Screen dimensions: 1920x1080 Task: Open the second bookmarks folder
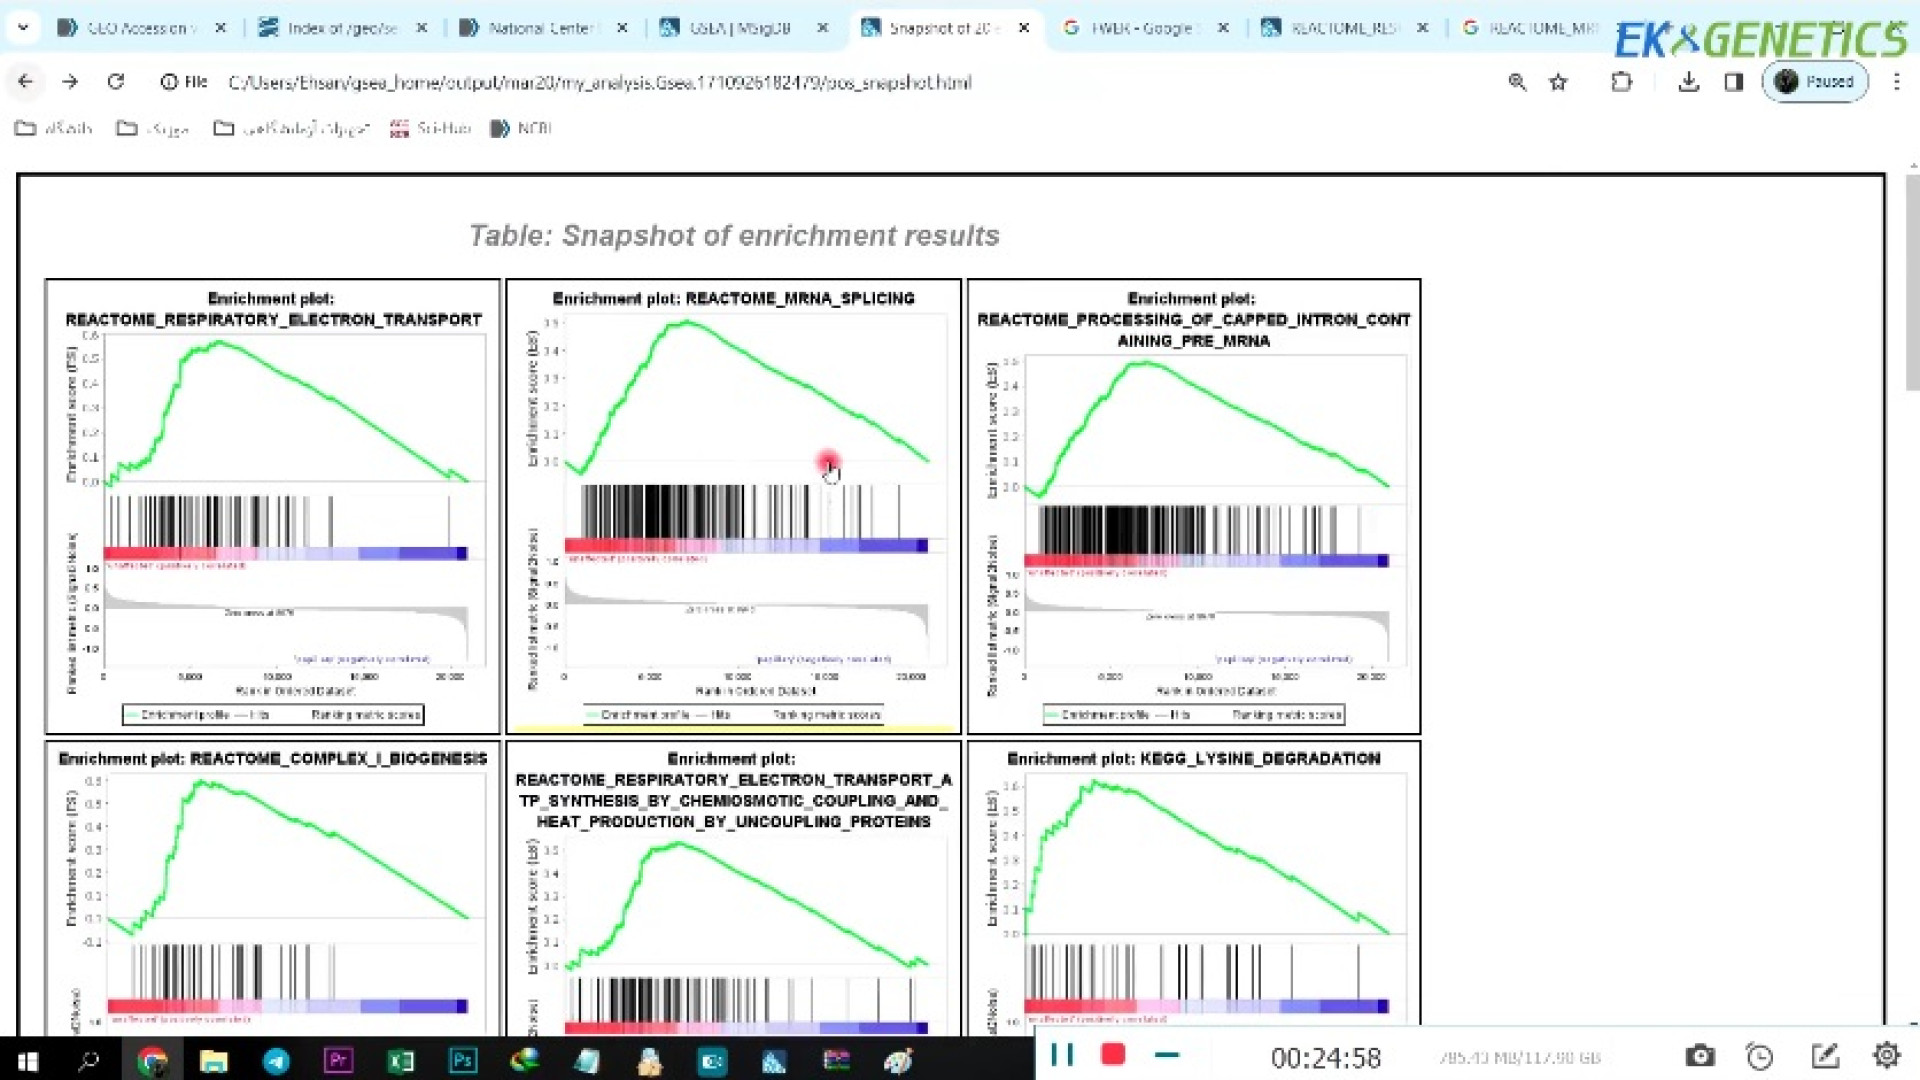pos(153,128)
